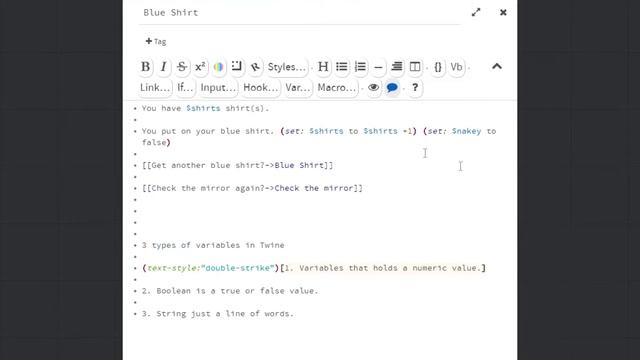The image size is (640, 360).
Task: Set text alignment
Action: pos(396,67)
